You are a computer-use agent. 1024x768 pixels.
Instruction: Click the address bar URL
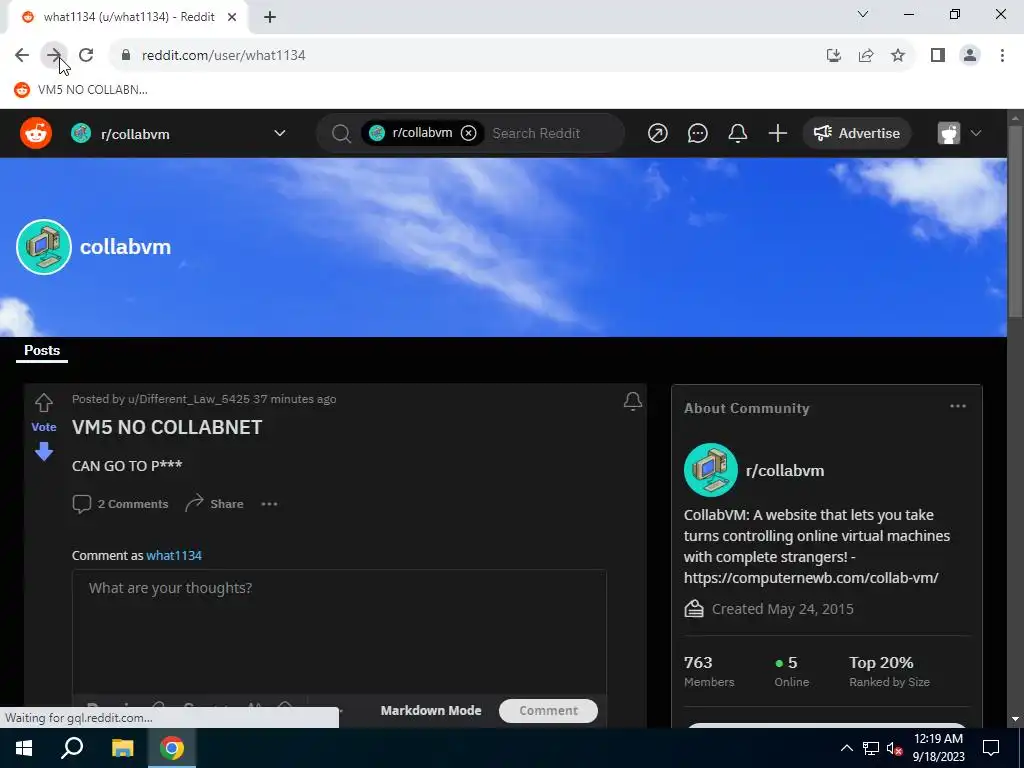click(x=223, y=55)
